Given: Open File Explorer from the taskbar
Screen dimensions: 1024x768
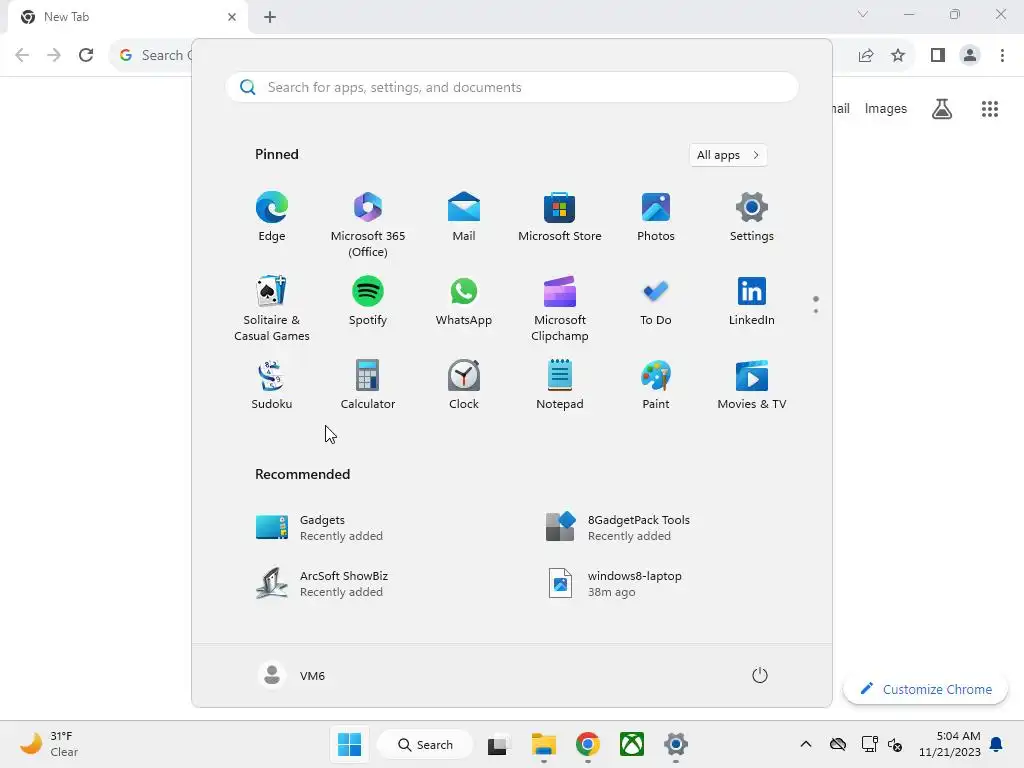Looking at the screenshot, I should (543, 744).
